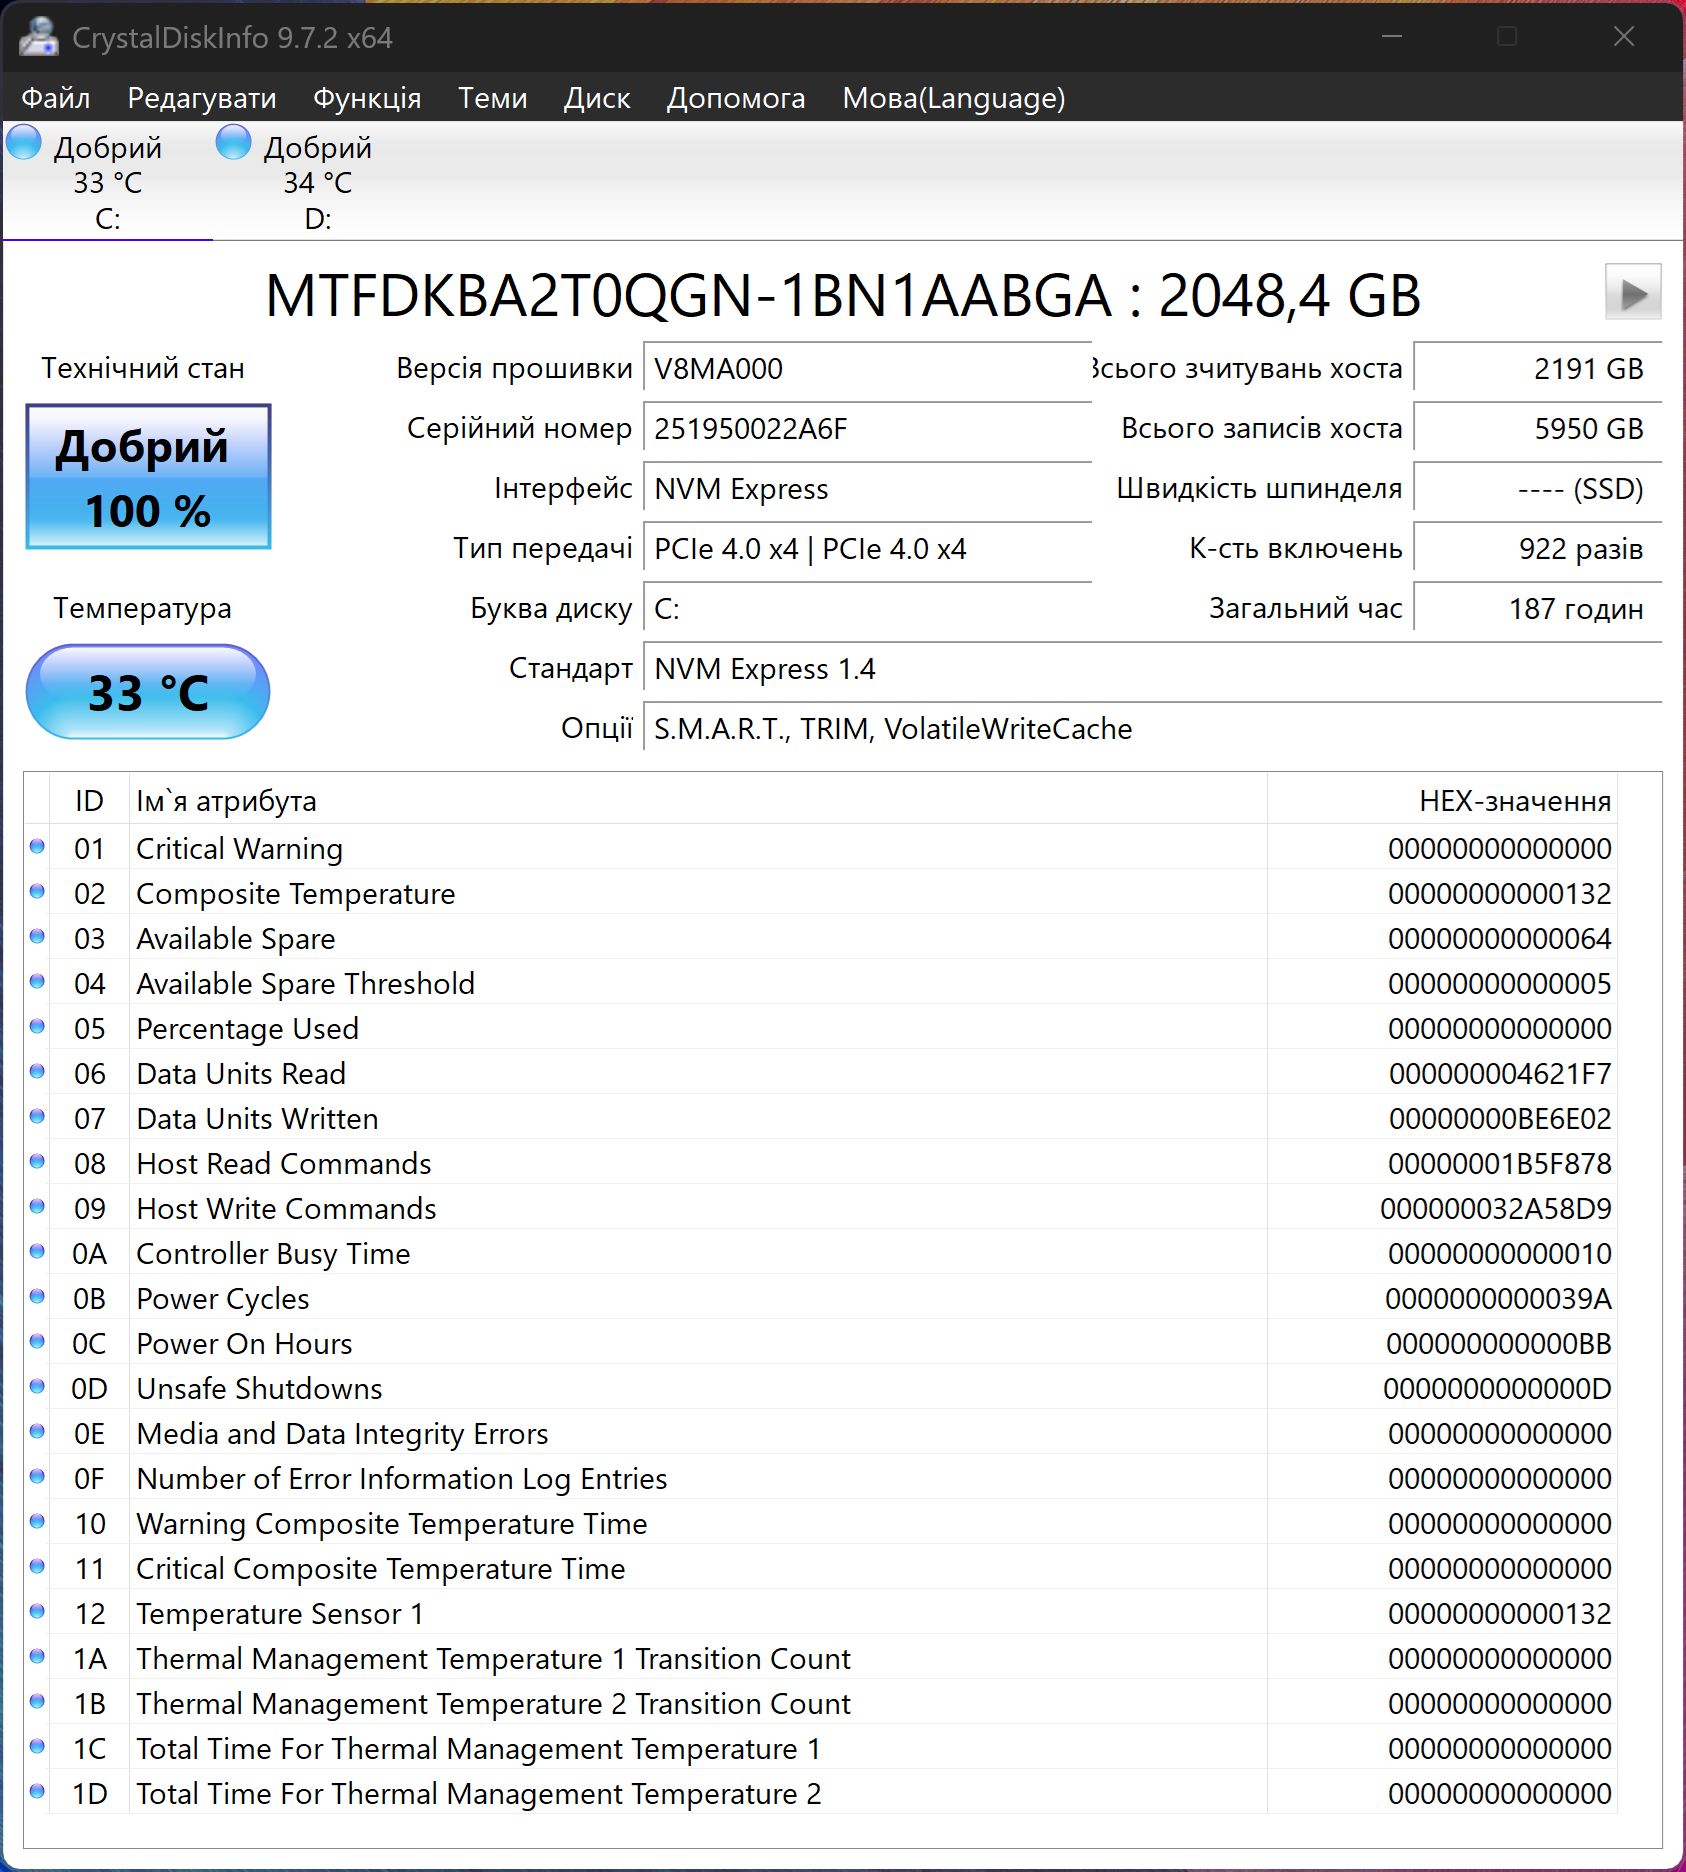This screenshot has height=1872, width=1686.
Task: Click status dot for Power Cycles row
Action: (x=37, y=1297)
